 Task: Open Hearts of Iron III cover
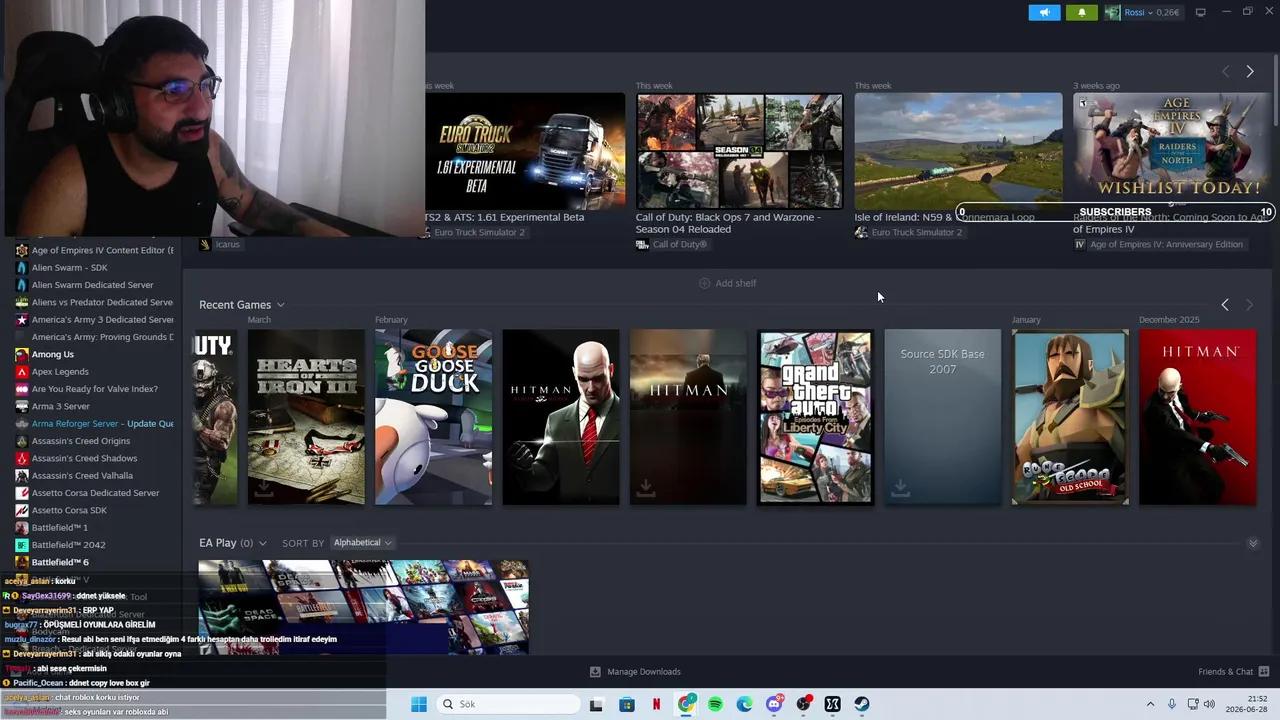coord(306,417)
